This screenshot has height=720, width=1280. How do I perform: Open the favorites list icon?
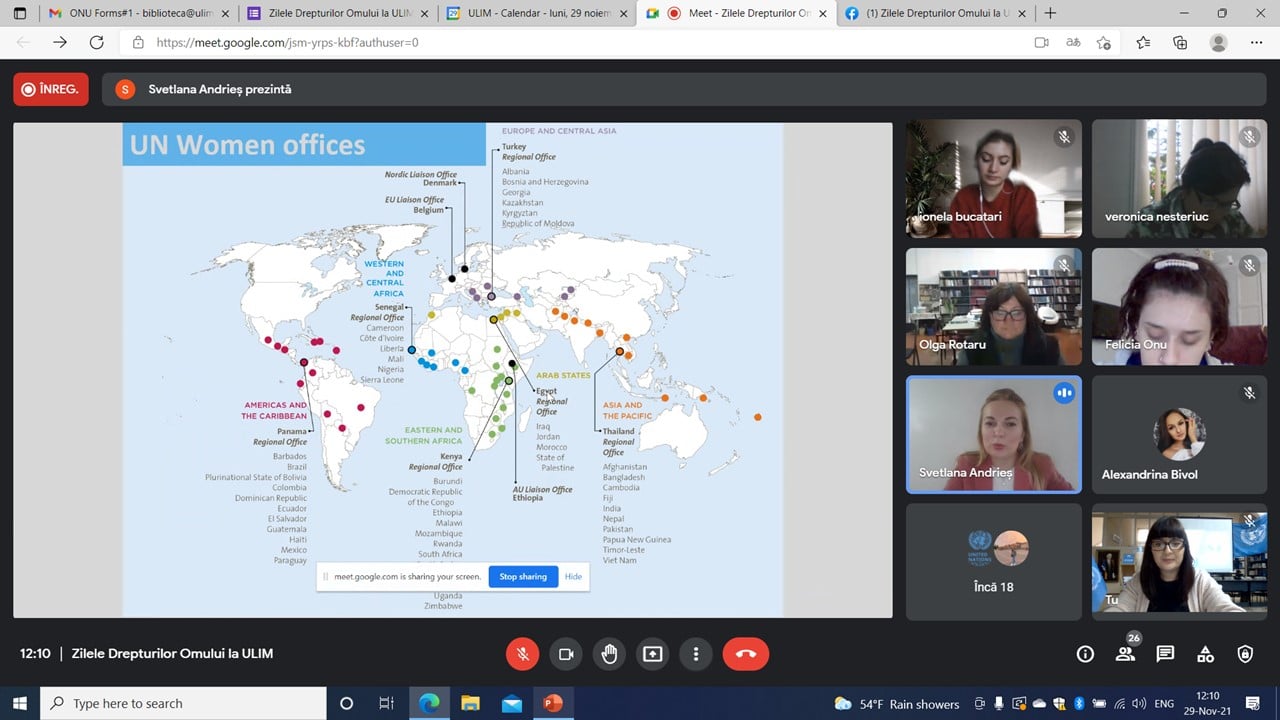(x=1143, y=43)
